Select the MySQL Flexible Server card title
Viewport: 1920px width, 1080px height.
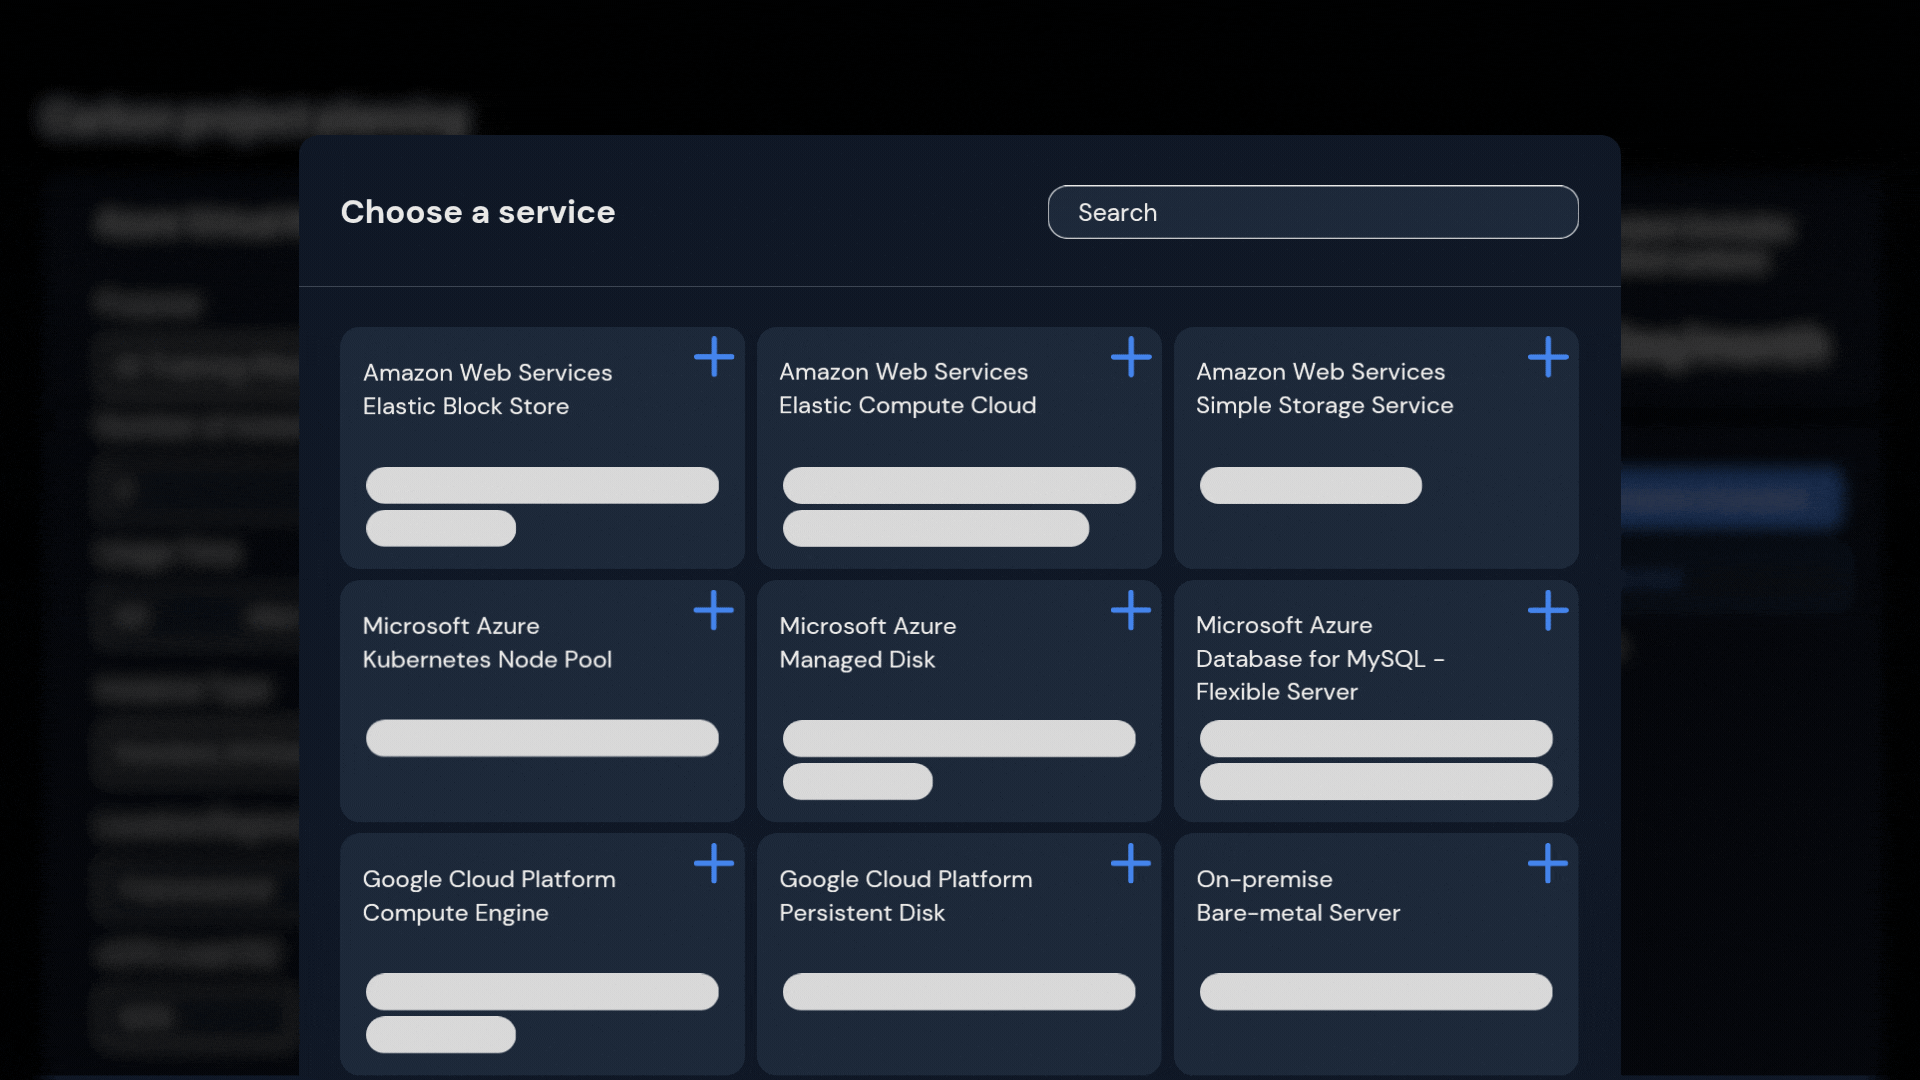(x=1320, y=658)
